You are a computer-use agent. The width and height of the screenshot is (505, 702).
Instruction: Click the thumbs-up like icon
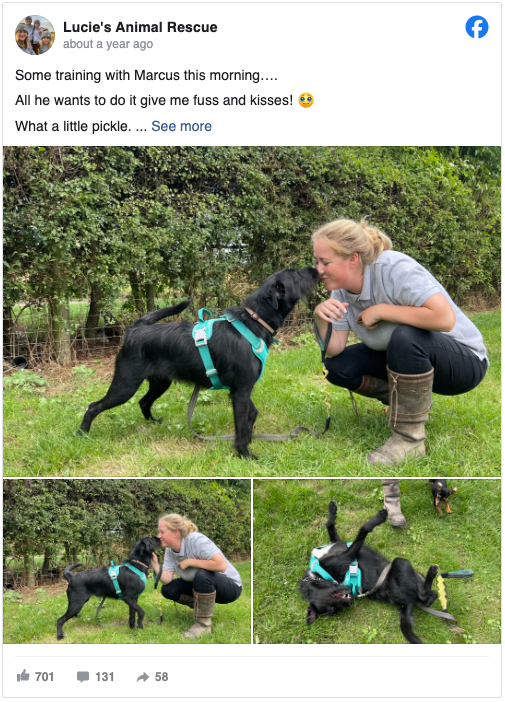23,676
